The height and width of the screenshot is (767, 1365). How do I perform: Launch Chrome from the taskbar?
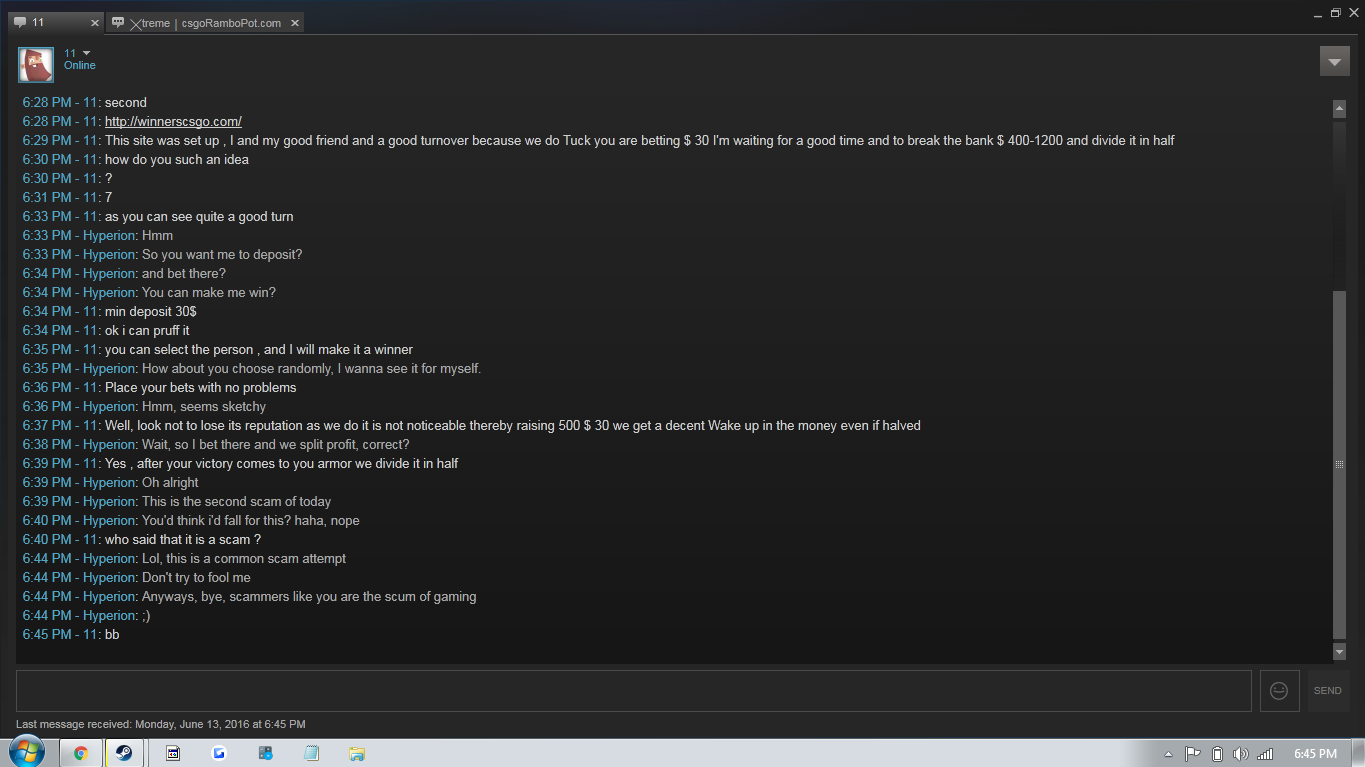click(80, 753)
